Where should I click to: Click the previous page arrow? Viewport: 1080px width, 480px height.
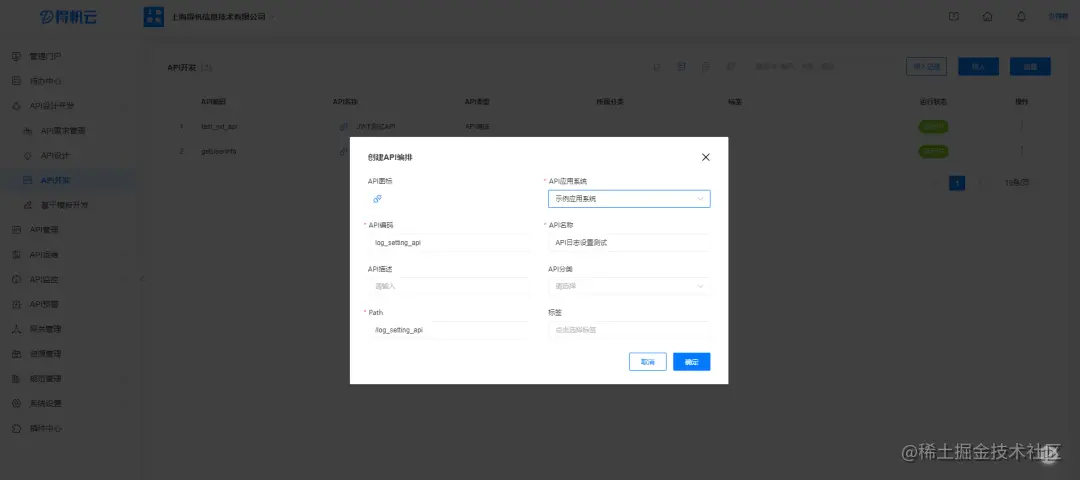pos(934,183)
